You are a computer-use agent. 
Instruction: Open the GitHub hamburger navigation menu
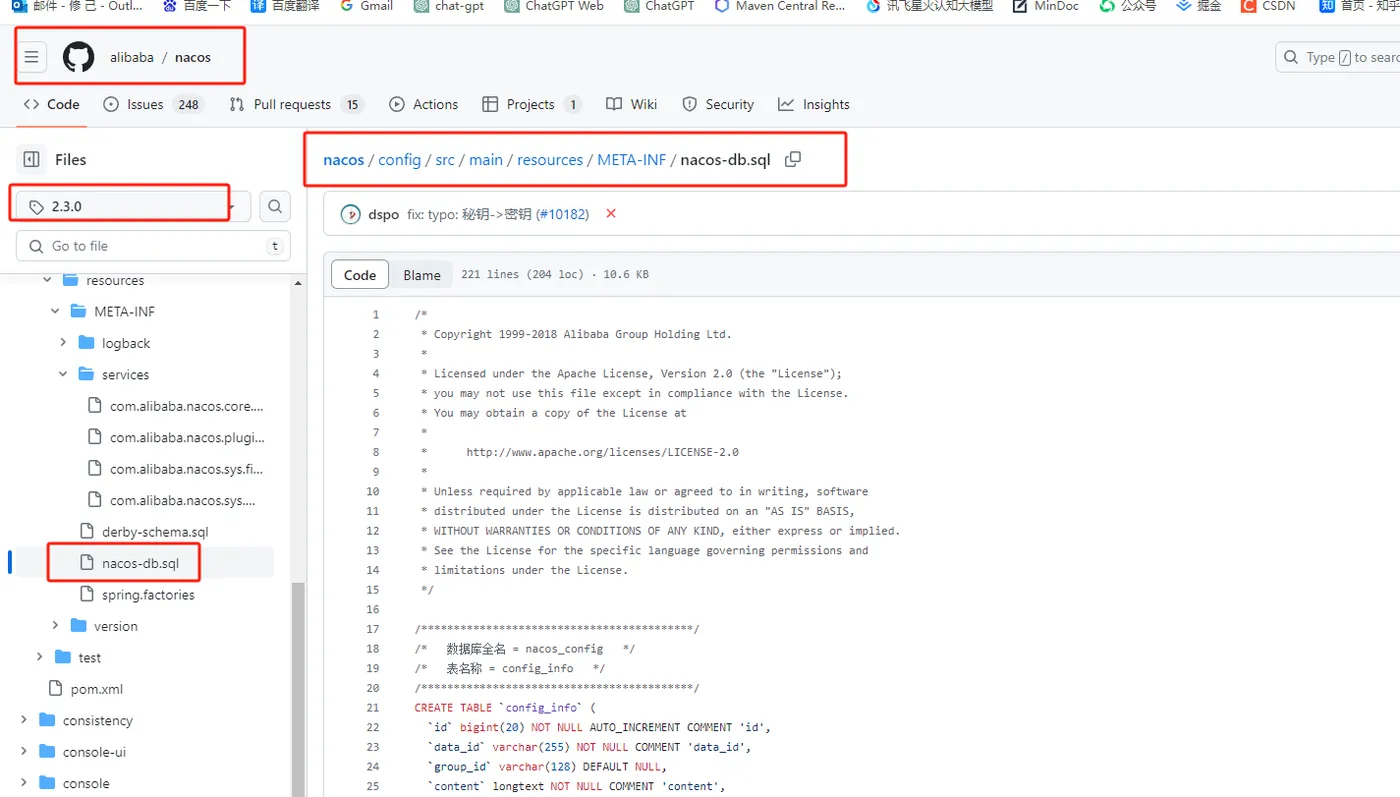pos(31,57)
